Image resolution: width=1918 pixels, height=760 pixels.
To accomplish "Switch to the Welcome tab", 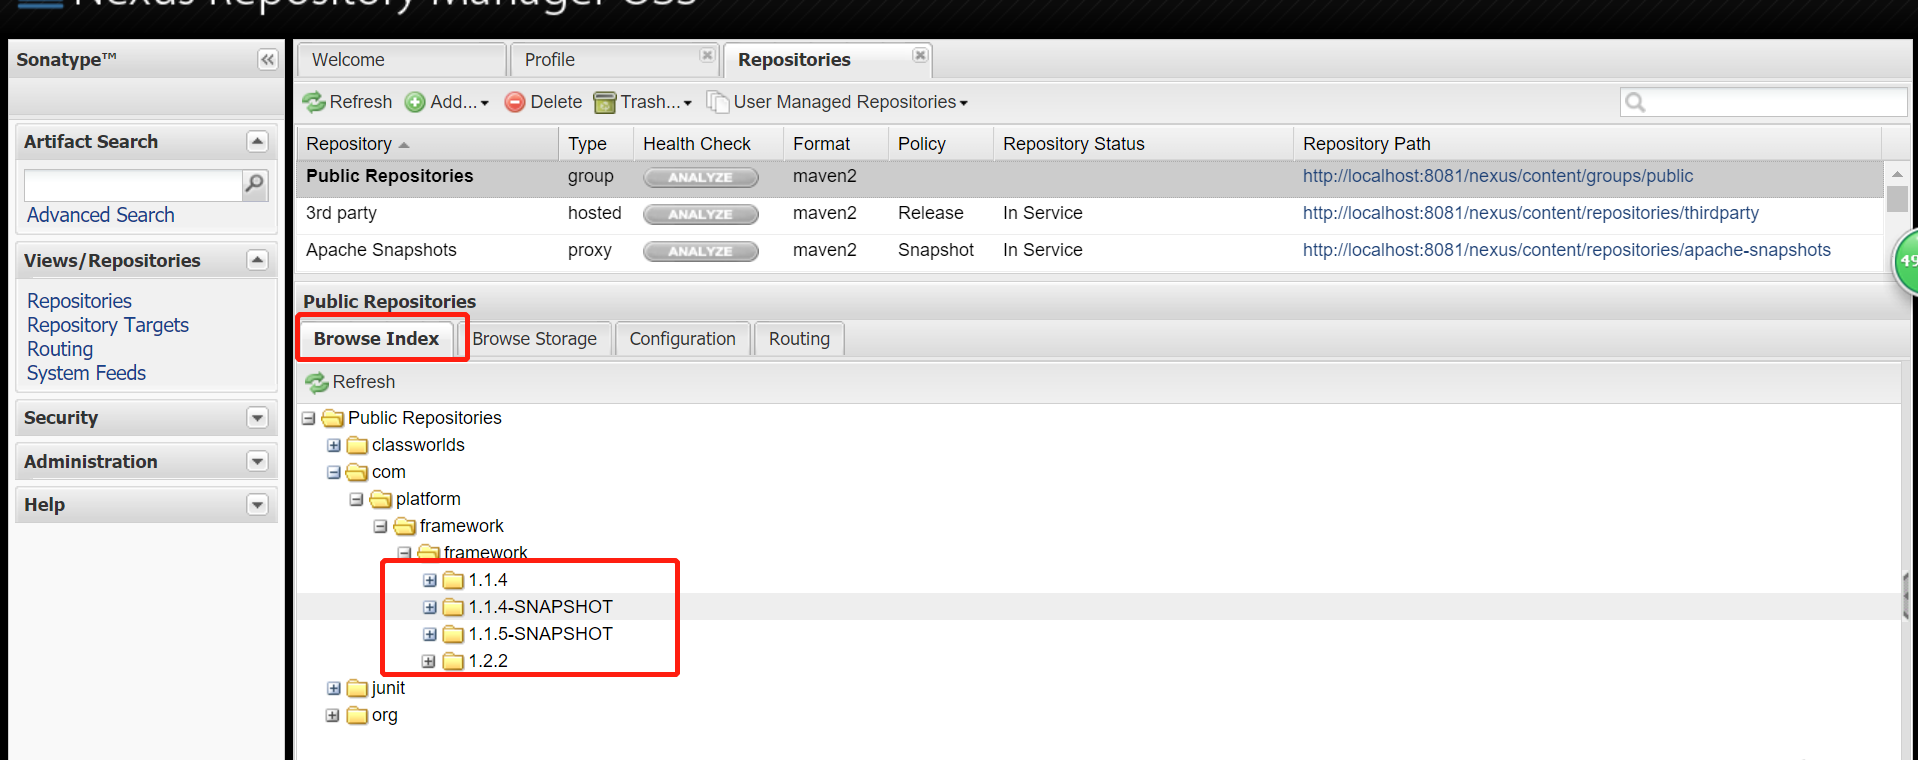I will click(401, 60).
